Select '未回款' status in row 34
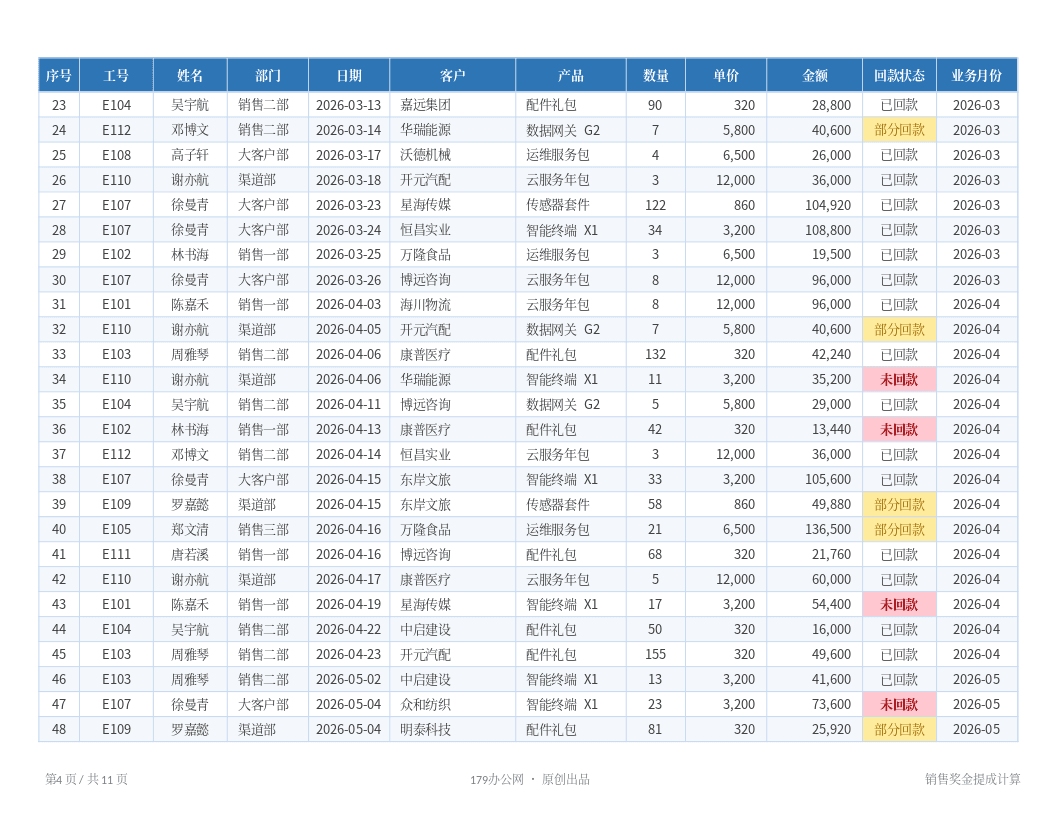The width and height of the screenshot is (1056, 816). (x=900, y=380)
